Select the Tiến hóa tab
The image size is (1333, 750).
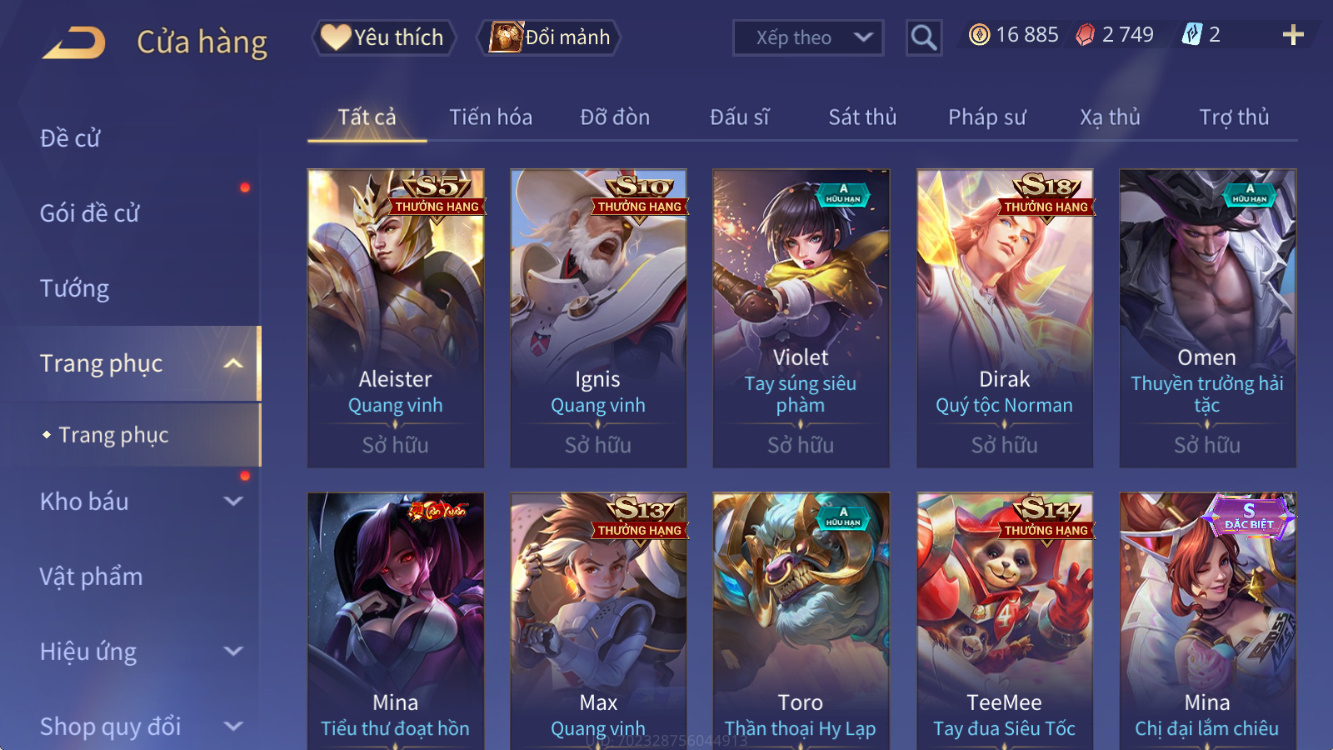pos(491,117)
